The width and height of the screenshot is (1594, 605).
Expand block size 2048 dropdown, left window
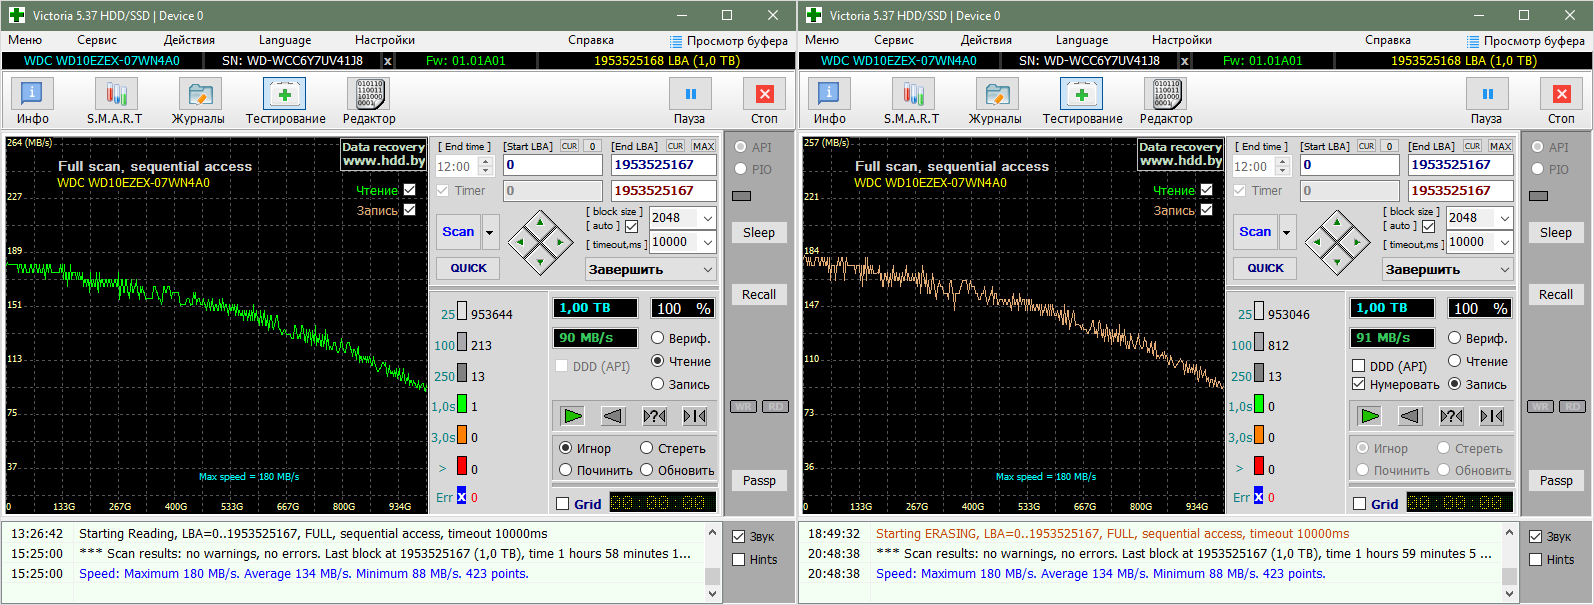click(708, 218)
